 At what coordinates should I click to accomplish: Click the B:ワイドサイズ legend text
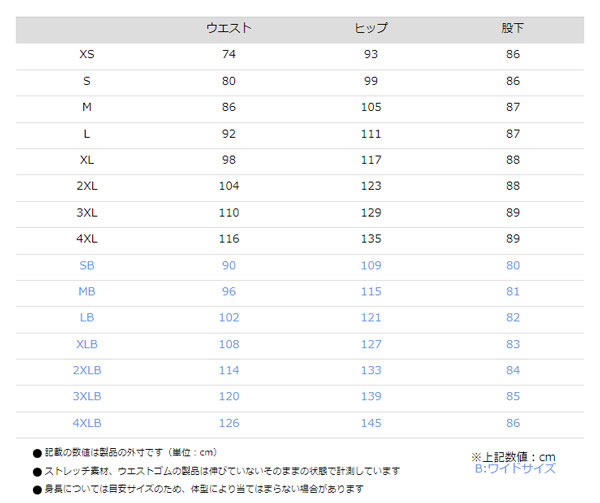pyautogui.click(x=515, y=469)
